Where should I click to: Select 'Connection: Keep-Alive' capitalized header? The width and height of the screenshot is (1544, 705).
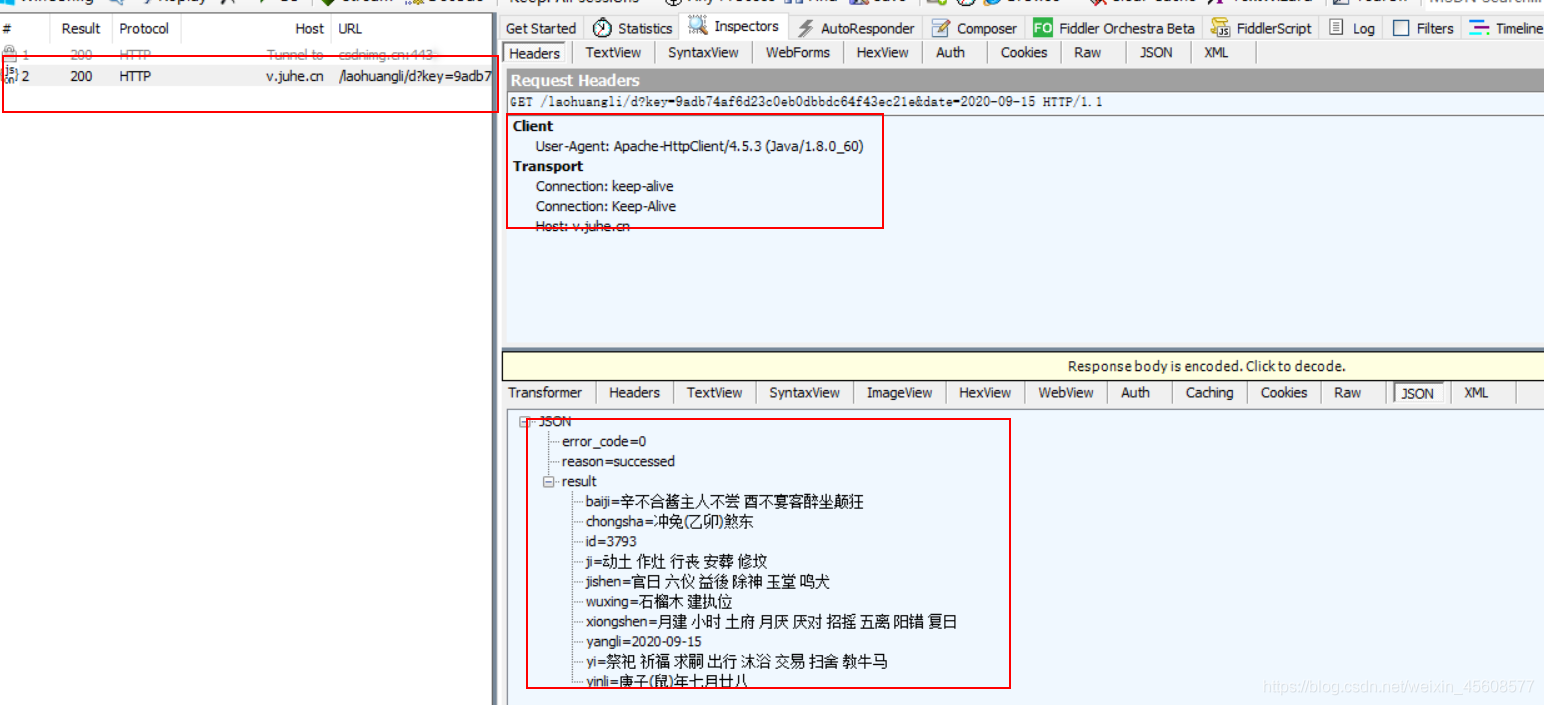pos(605,206)
